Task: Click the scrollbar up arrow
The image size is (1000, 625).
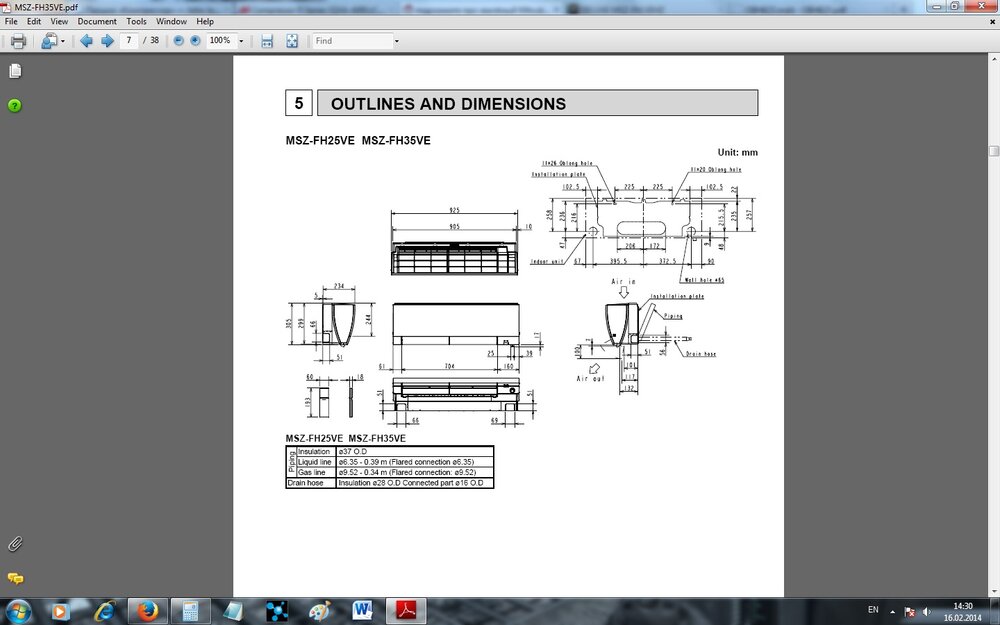Action: click(x=994, y=59)
